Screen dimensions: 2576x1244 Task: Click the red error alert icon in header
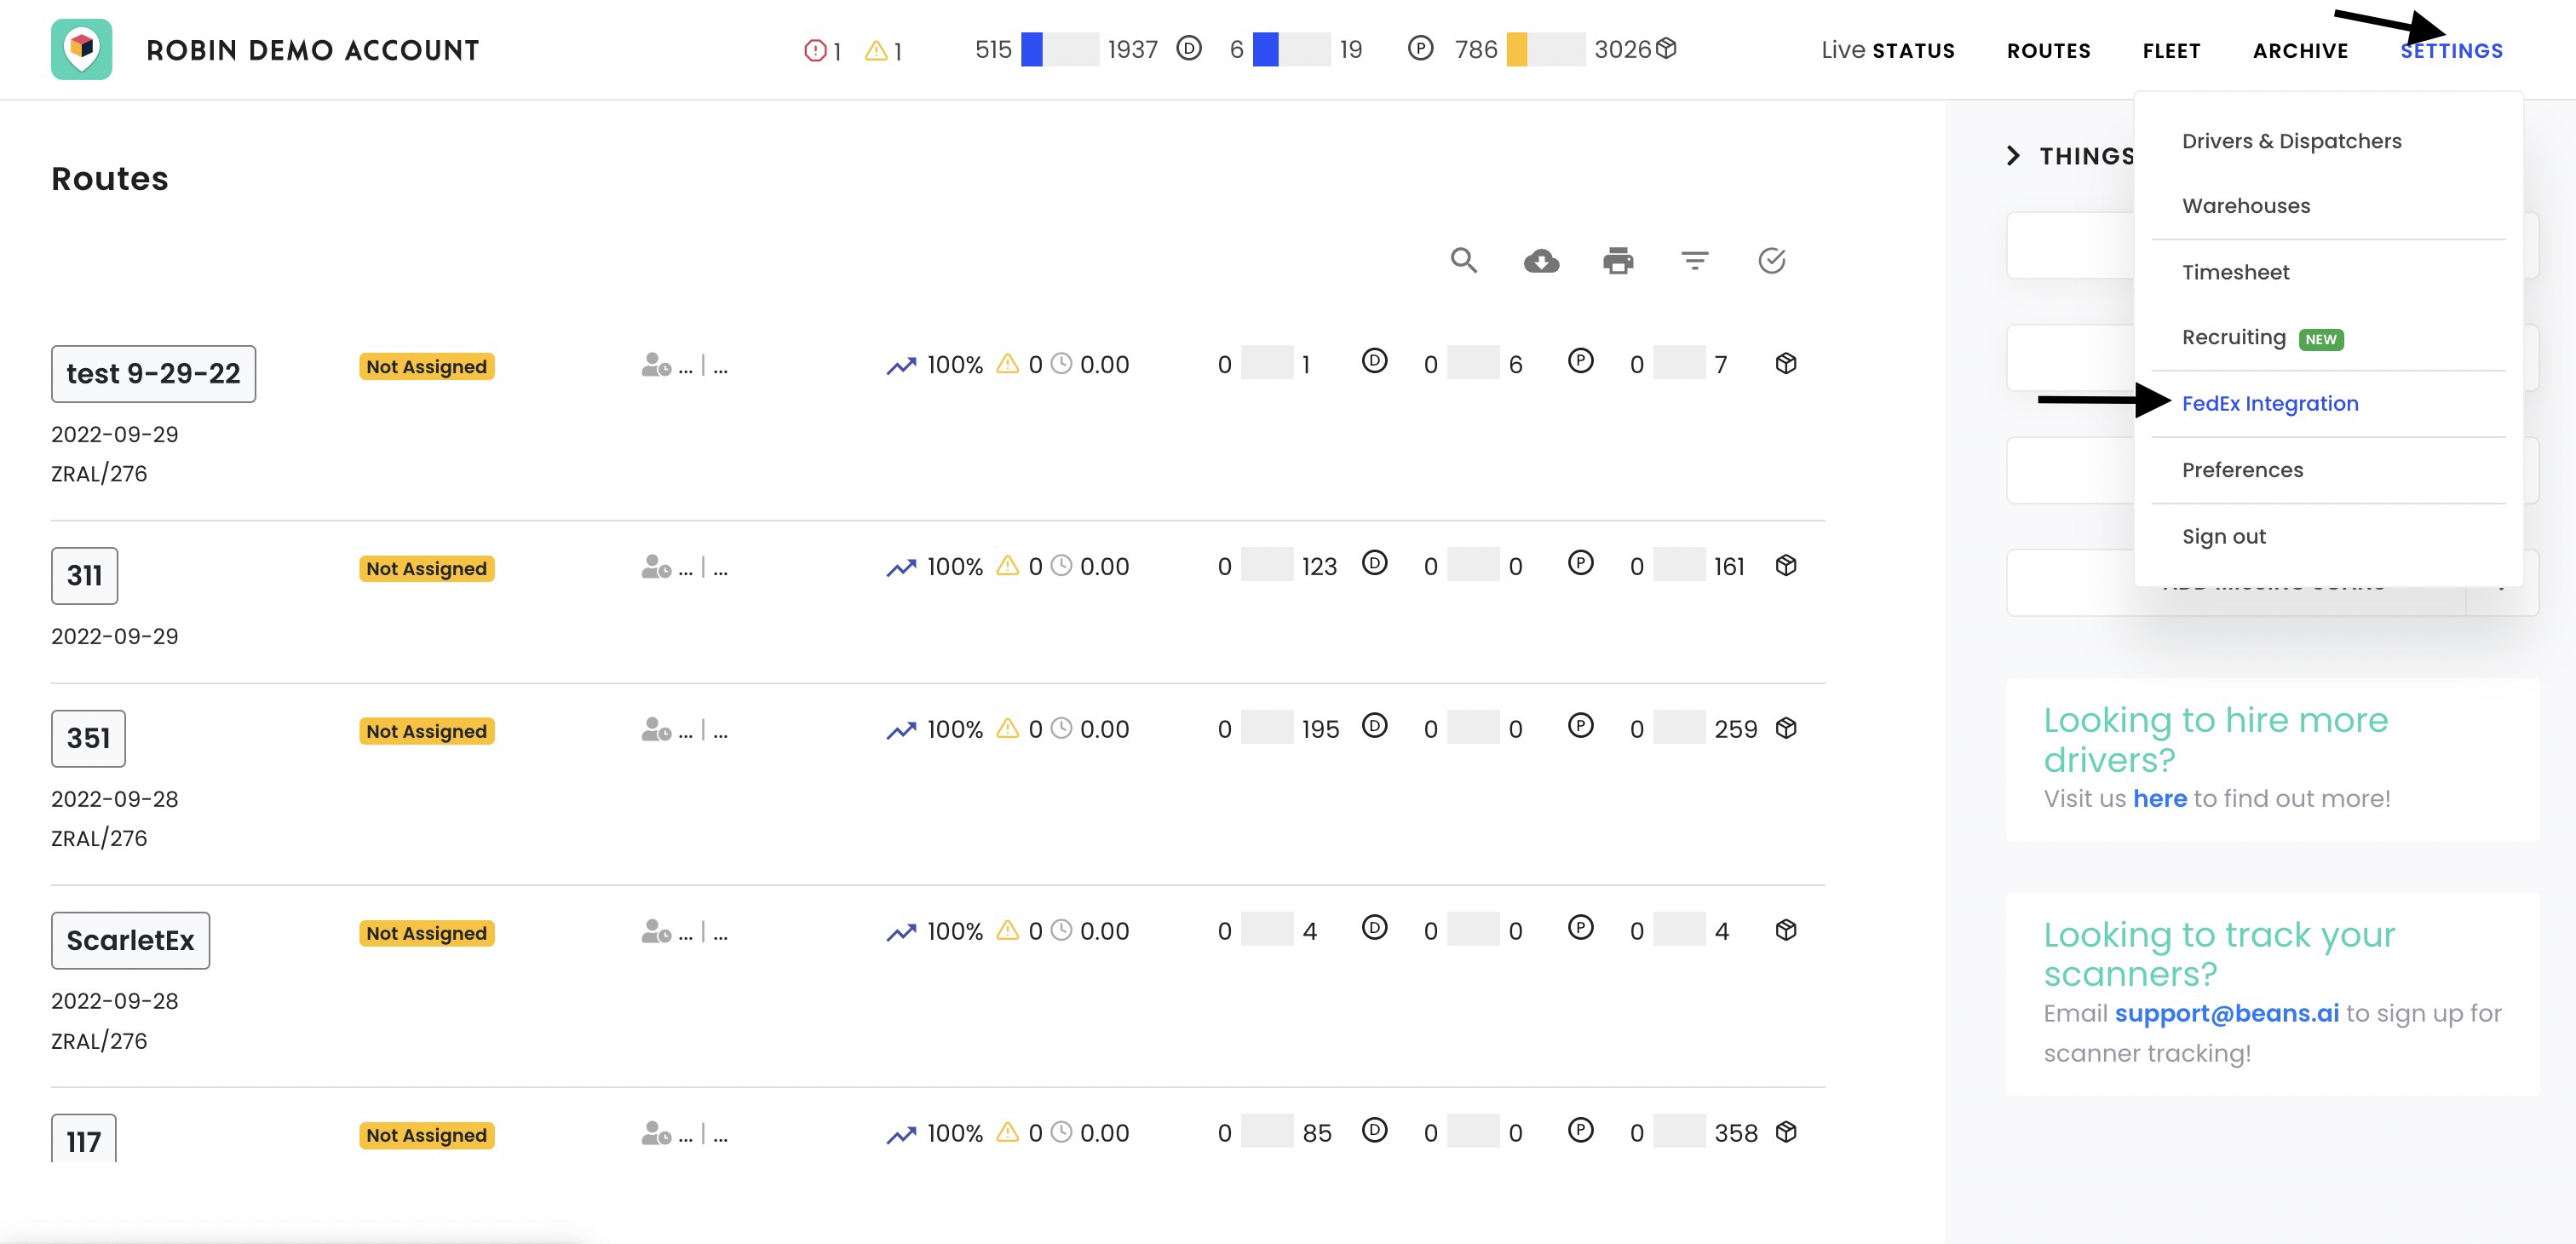pos(815,50)
